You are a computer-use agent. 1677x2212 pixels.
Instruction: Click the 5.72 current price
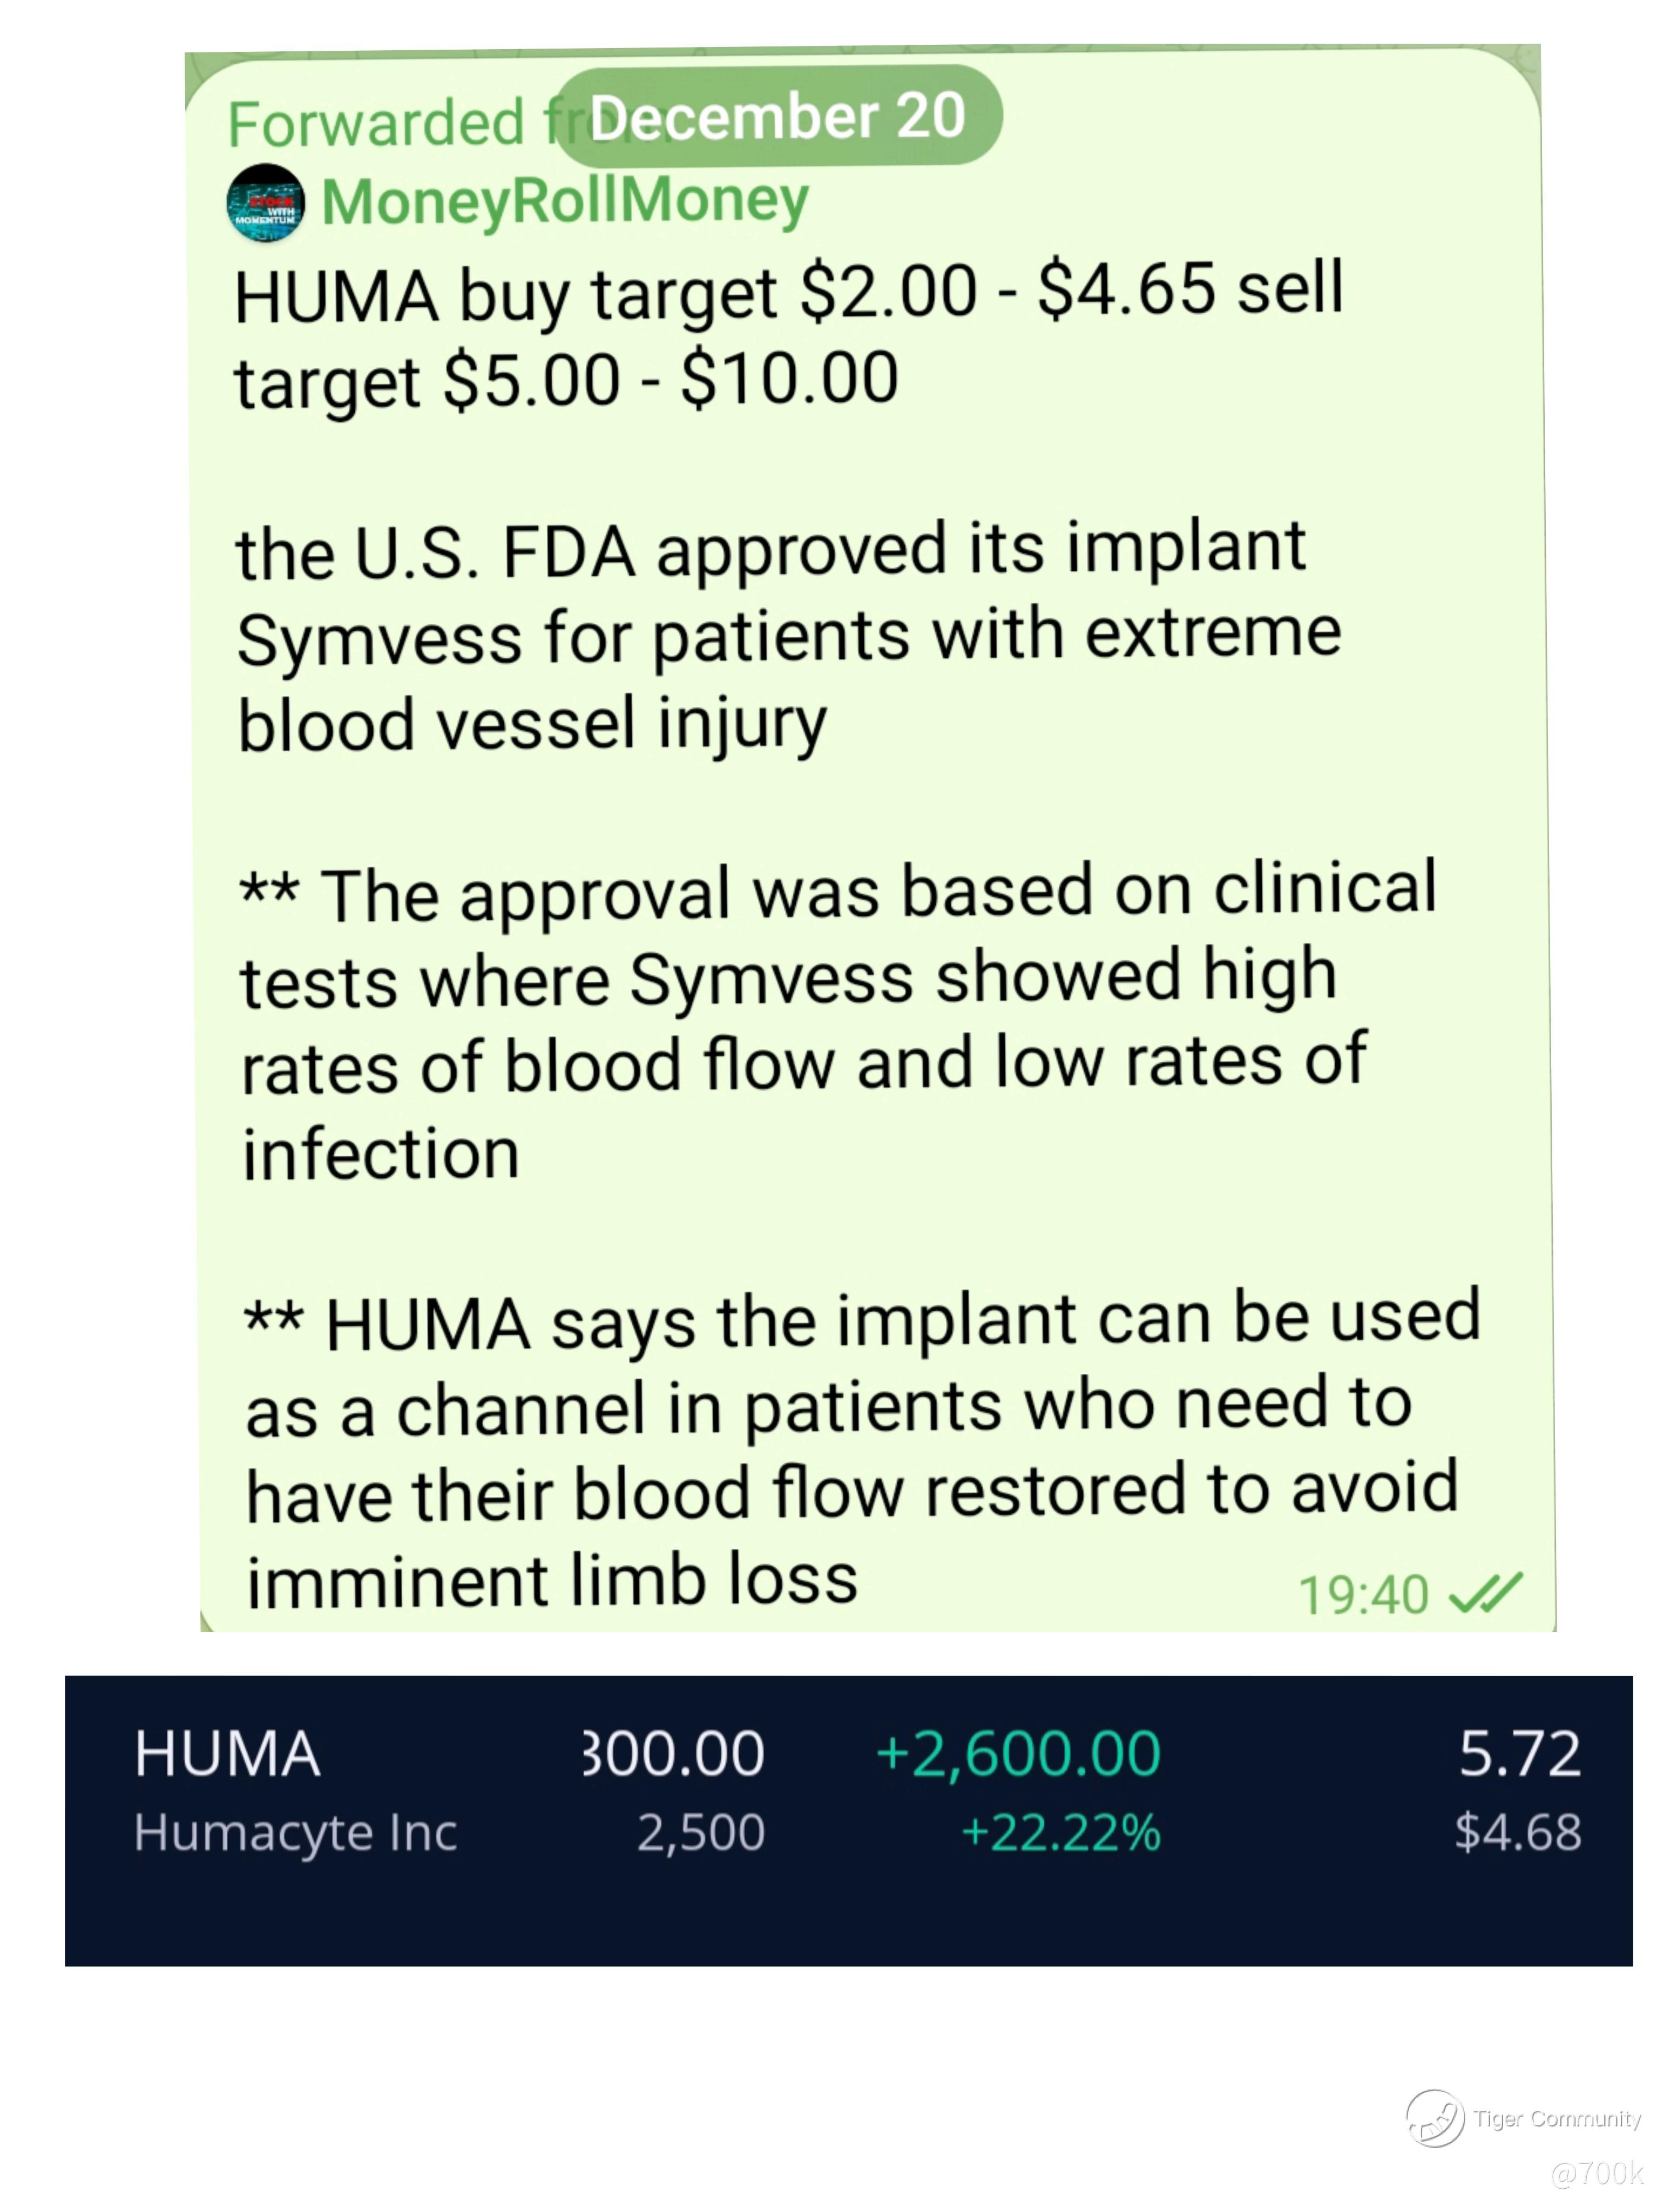(1519, 1754)
